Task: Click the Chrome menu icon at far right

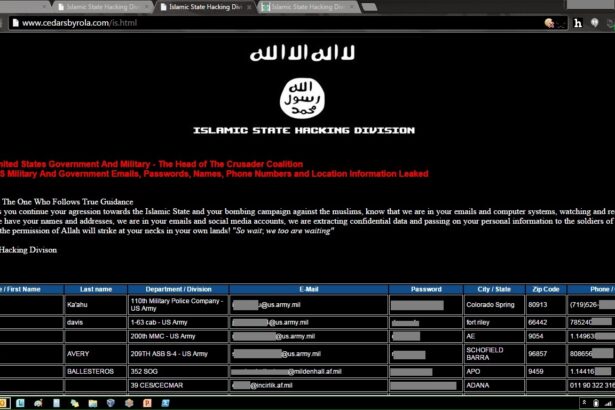Action: tap(607, 22)
